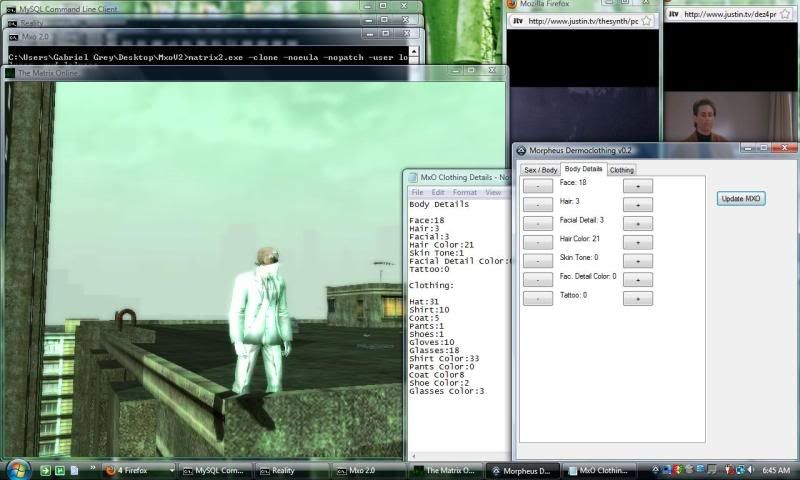800x480 pixels.
Task: Switch to Morpheus Dermoclothing taskbar button
Action: (x=522, y=470)
